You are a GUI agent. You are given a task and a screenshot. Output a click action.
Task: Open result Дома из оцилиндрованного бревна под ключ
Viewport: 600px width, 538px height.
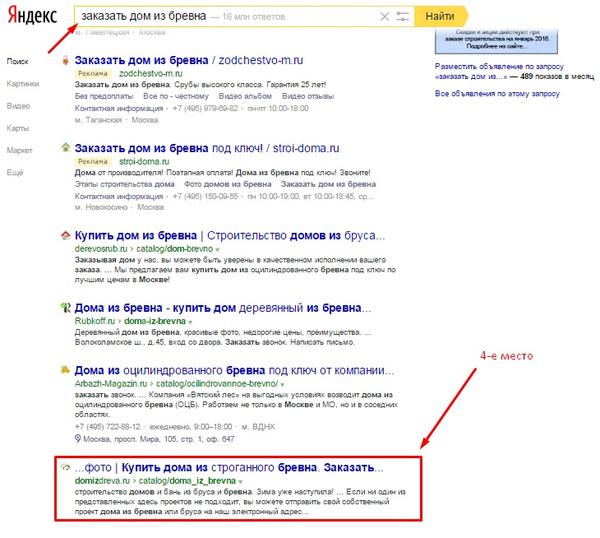pyautogui.click(x=234, y=370)
